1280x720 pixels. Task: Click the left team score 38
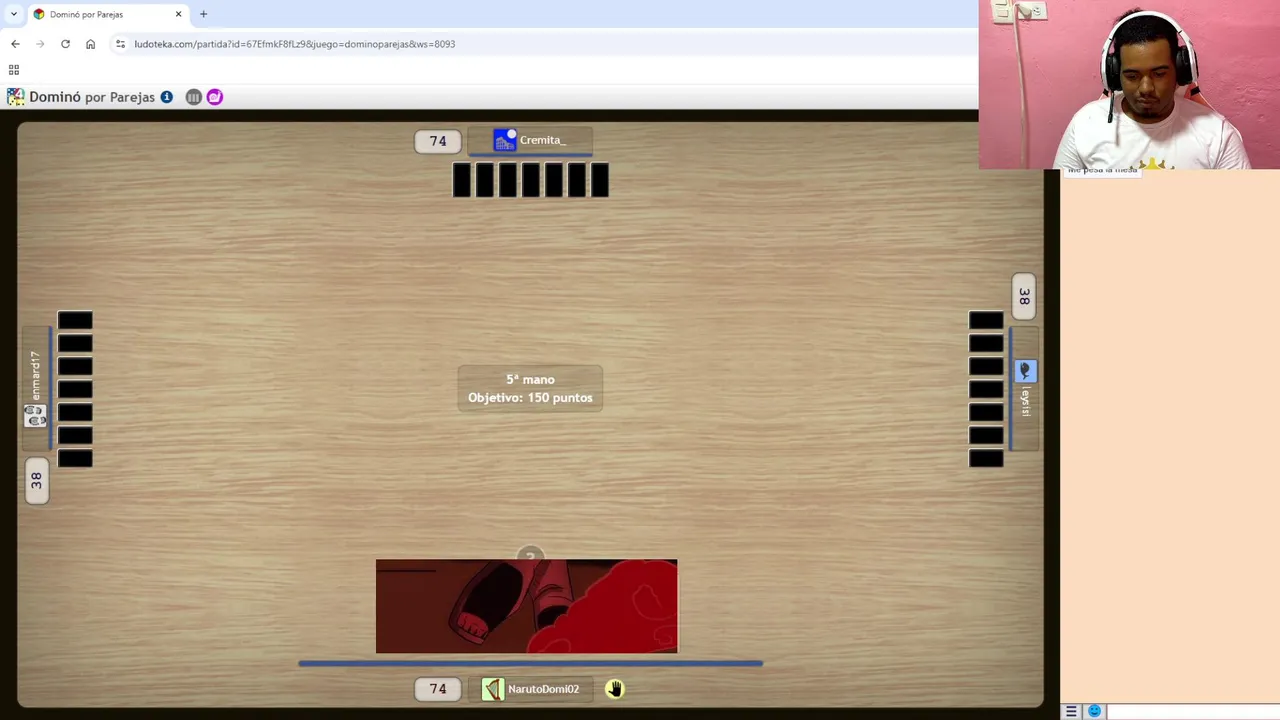pyautogui.click(x=37, y=481)
